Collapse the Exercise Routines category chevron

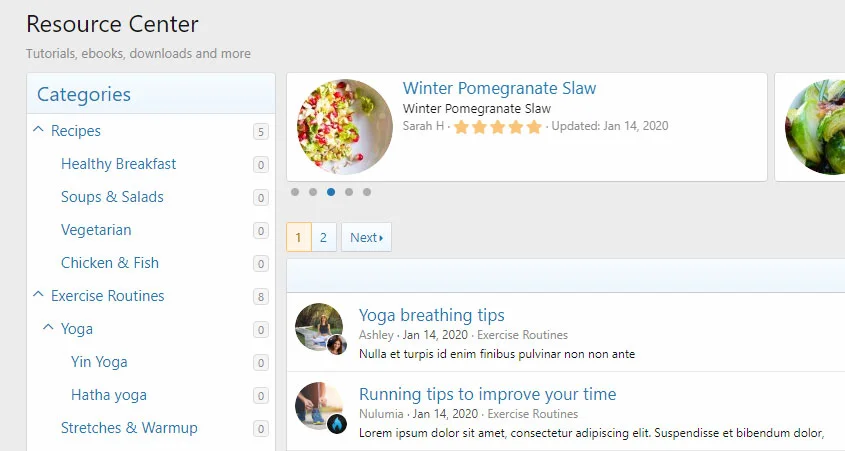coord(39,295)
